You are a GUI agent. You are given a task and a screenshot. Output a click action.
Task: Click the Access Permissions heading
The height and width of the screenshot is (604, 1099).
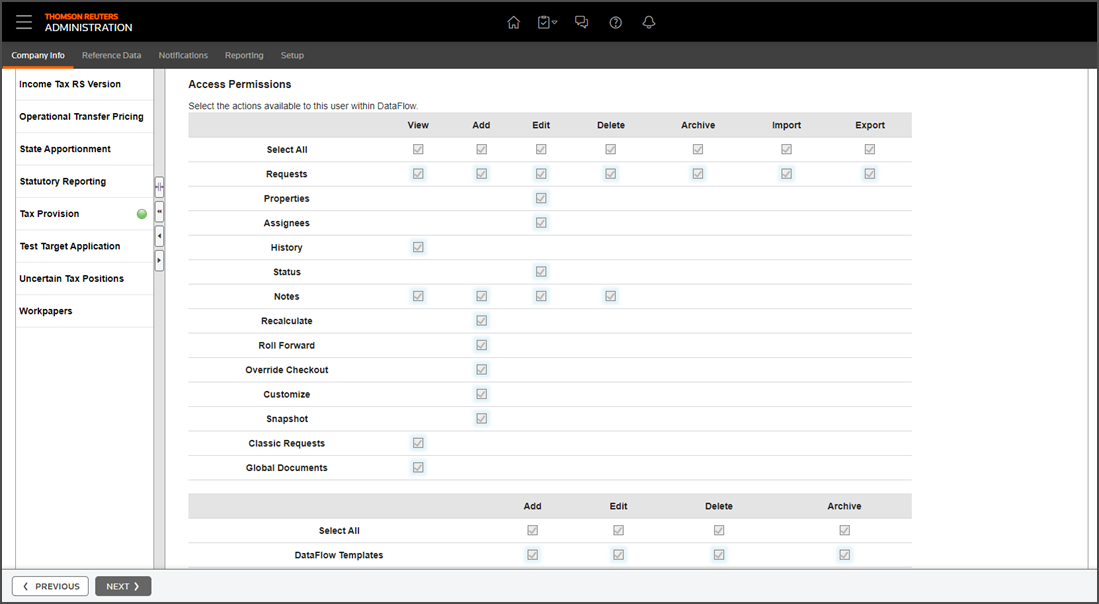click(240, 84)
